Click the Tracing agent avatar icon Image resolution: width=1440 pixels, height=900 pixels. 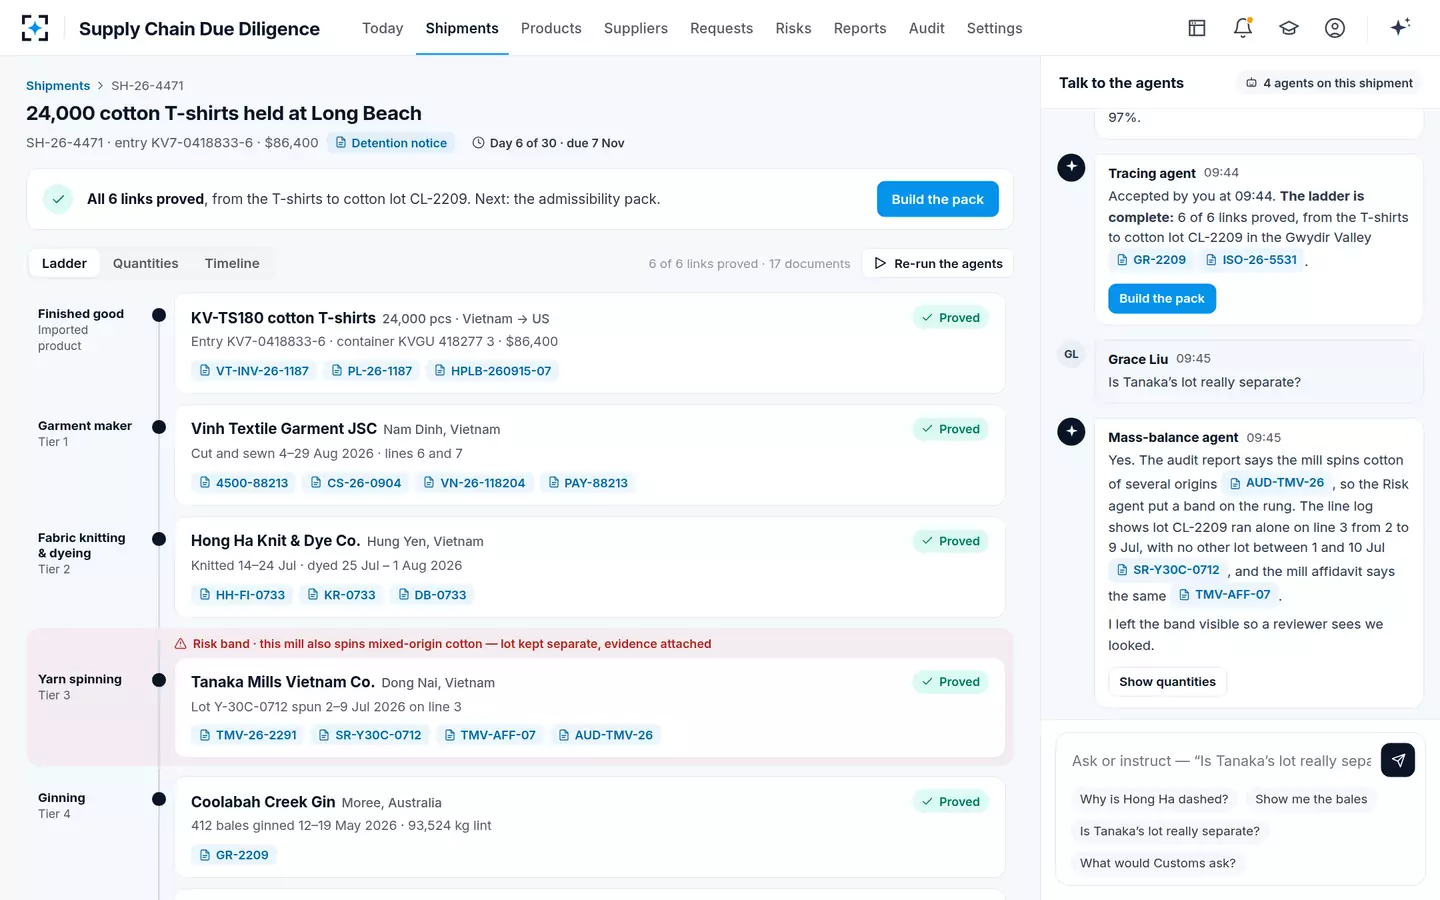click(1071, 168)
